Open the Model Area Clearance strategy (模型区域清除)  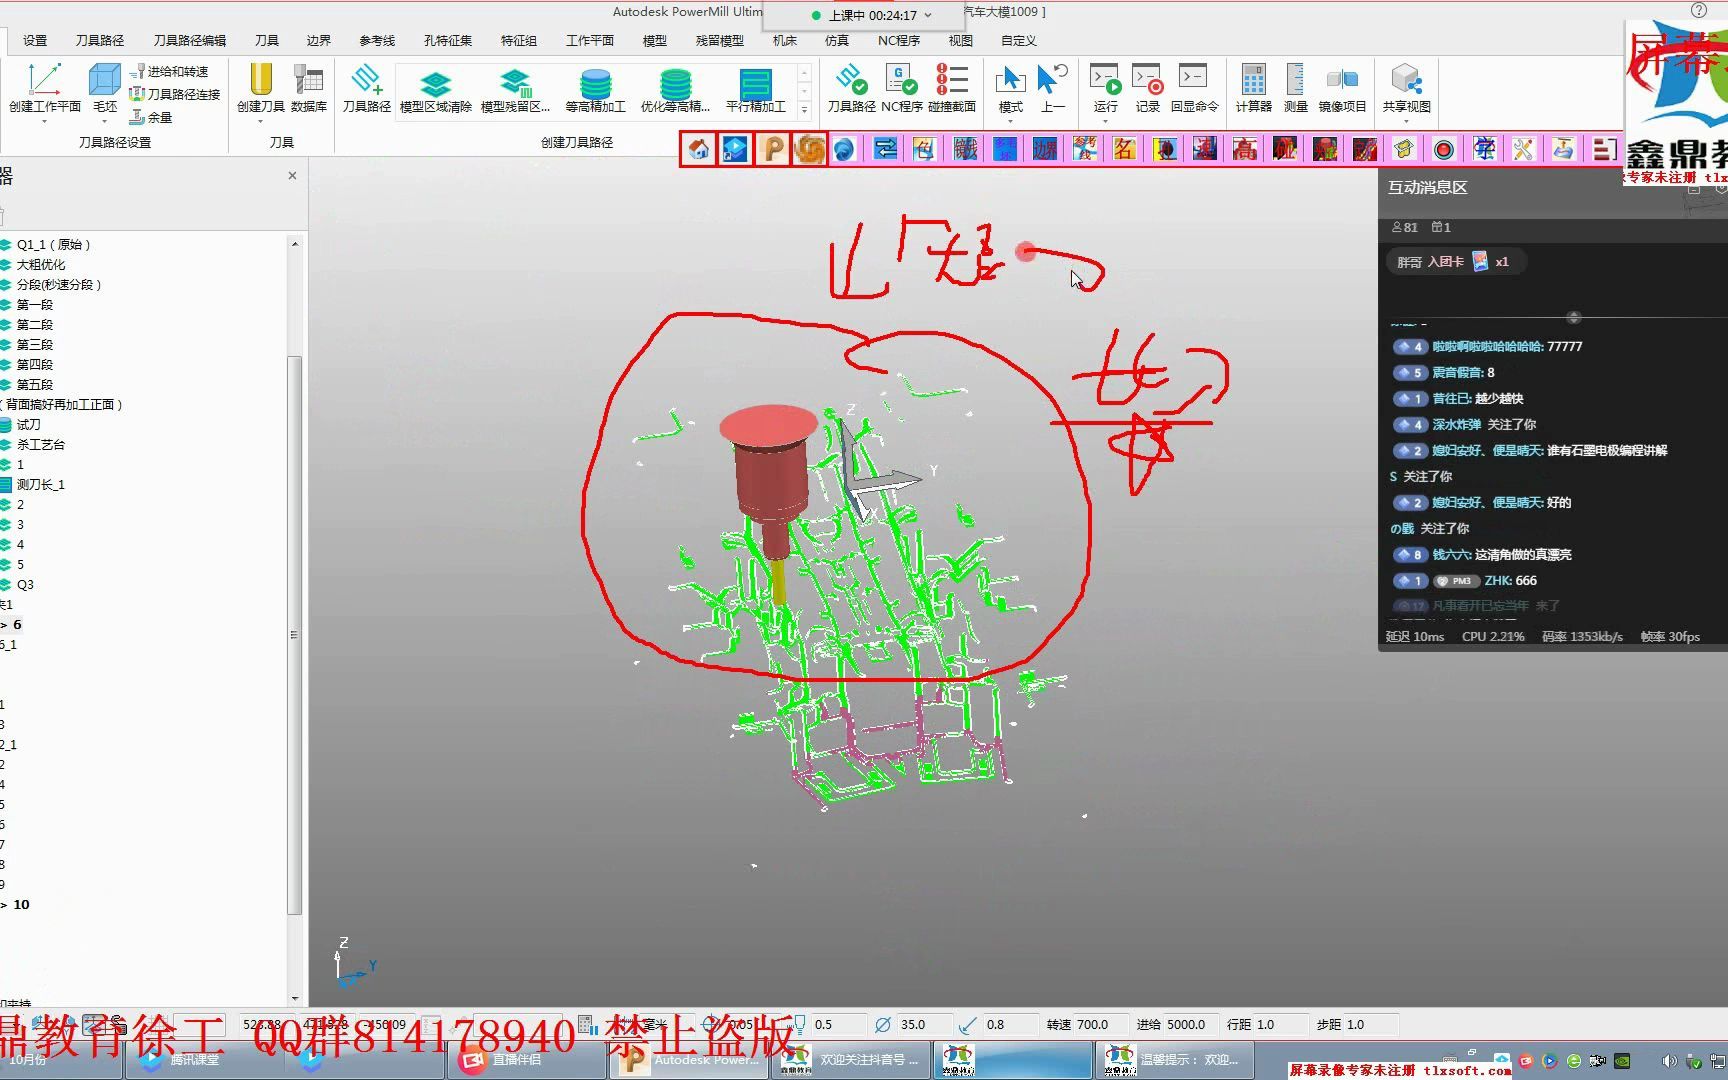(435, 90)
